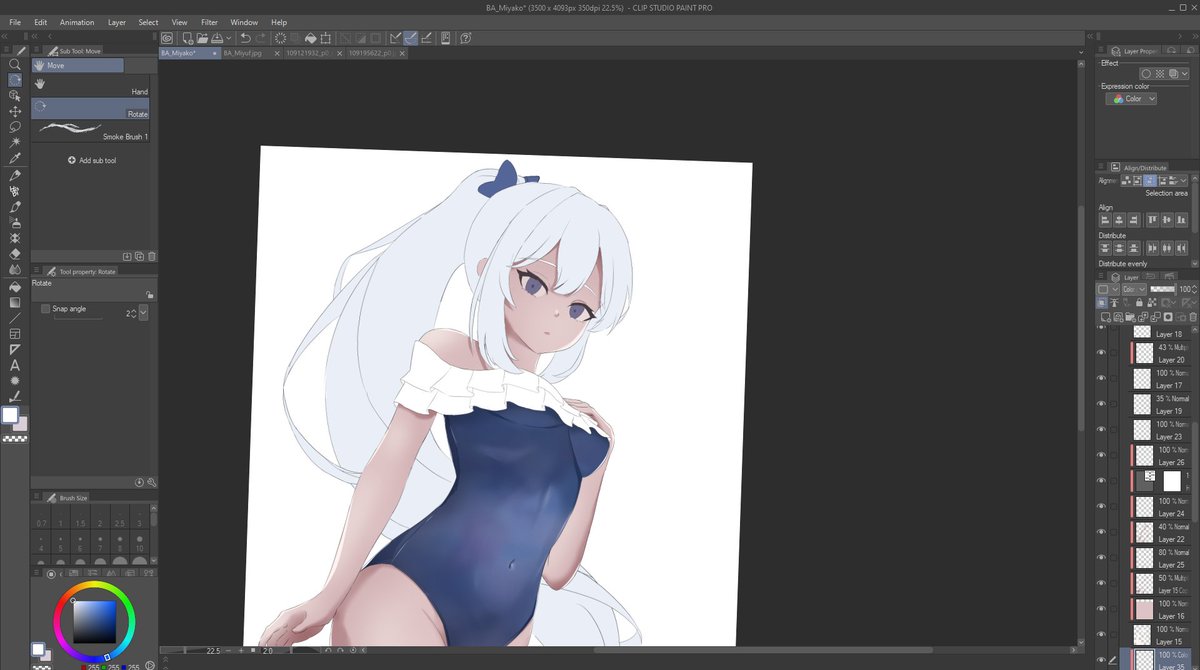Delete layer with trash icon
Image resolution: width=1200 pixels, height=670 pixels.
(1193, 316)
